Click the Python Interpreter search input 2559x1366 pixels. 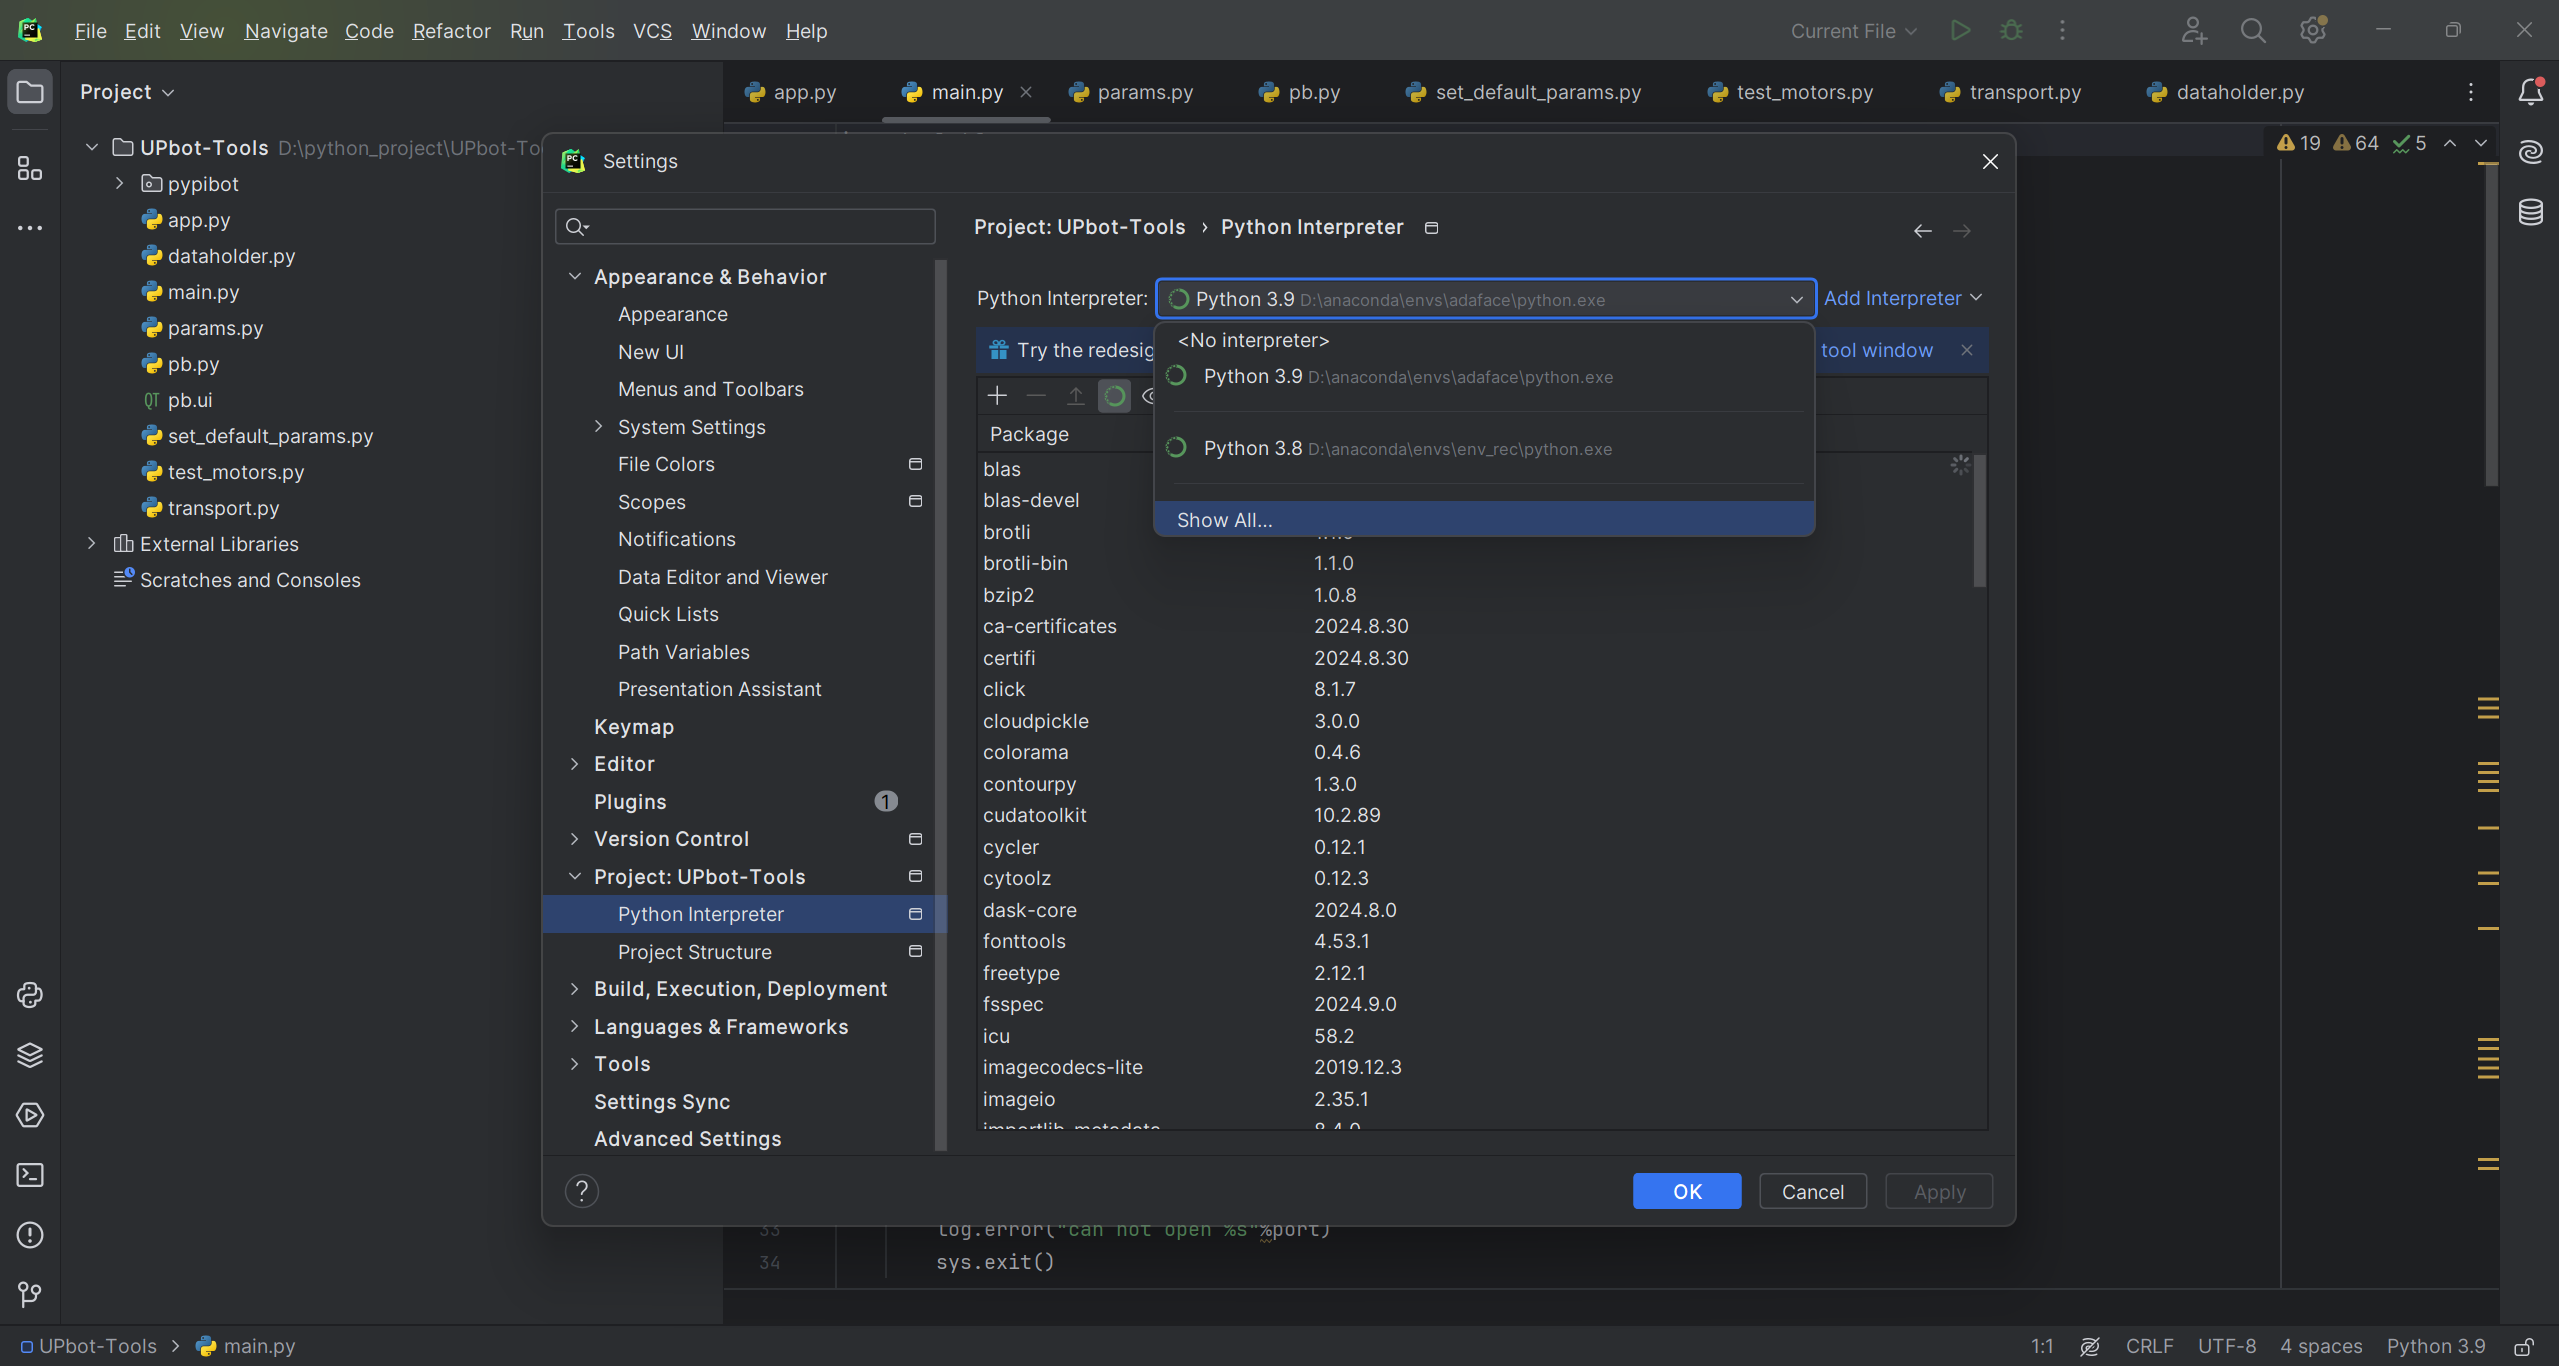pyautogui.click(x=1484, y=300)
